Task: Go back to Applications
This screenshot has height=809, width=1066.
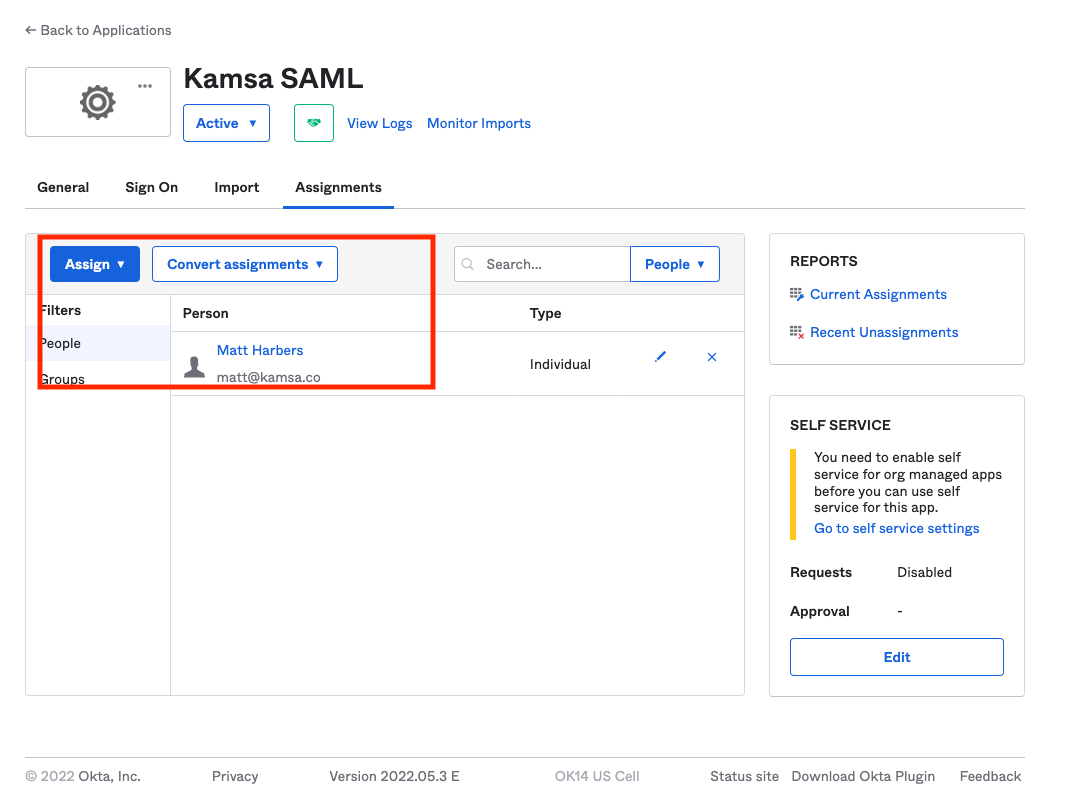Action: click(x=98, y=30)
